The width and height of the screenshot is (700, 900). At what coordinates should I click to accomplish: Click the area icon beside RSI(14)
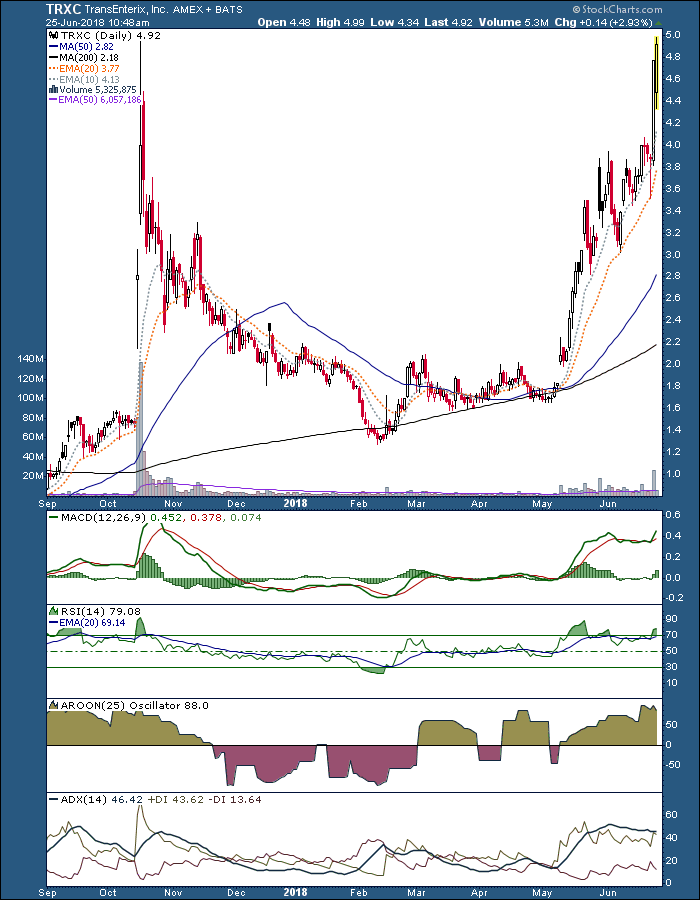tap(52, 611)
